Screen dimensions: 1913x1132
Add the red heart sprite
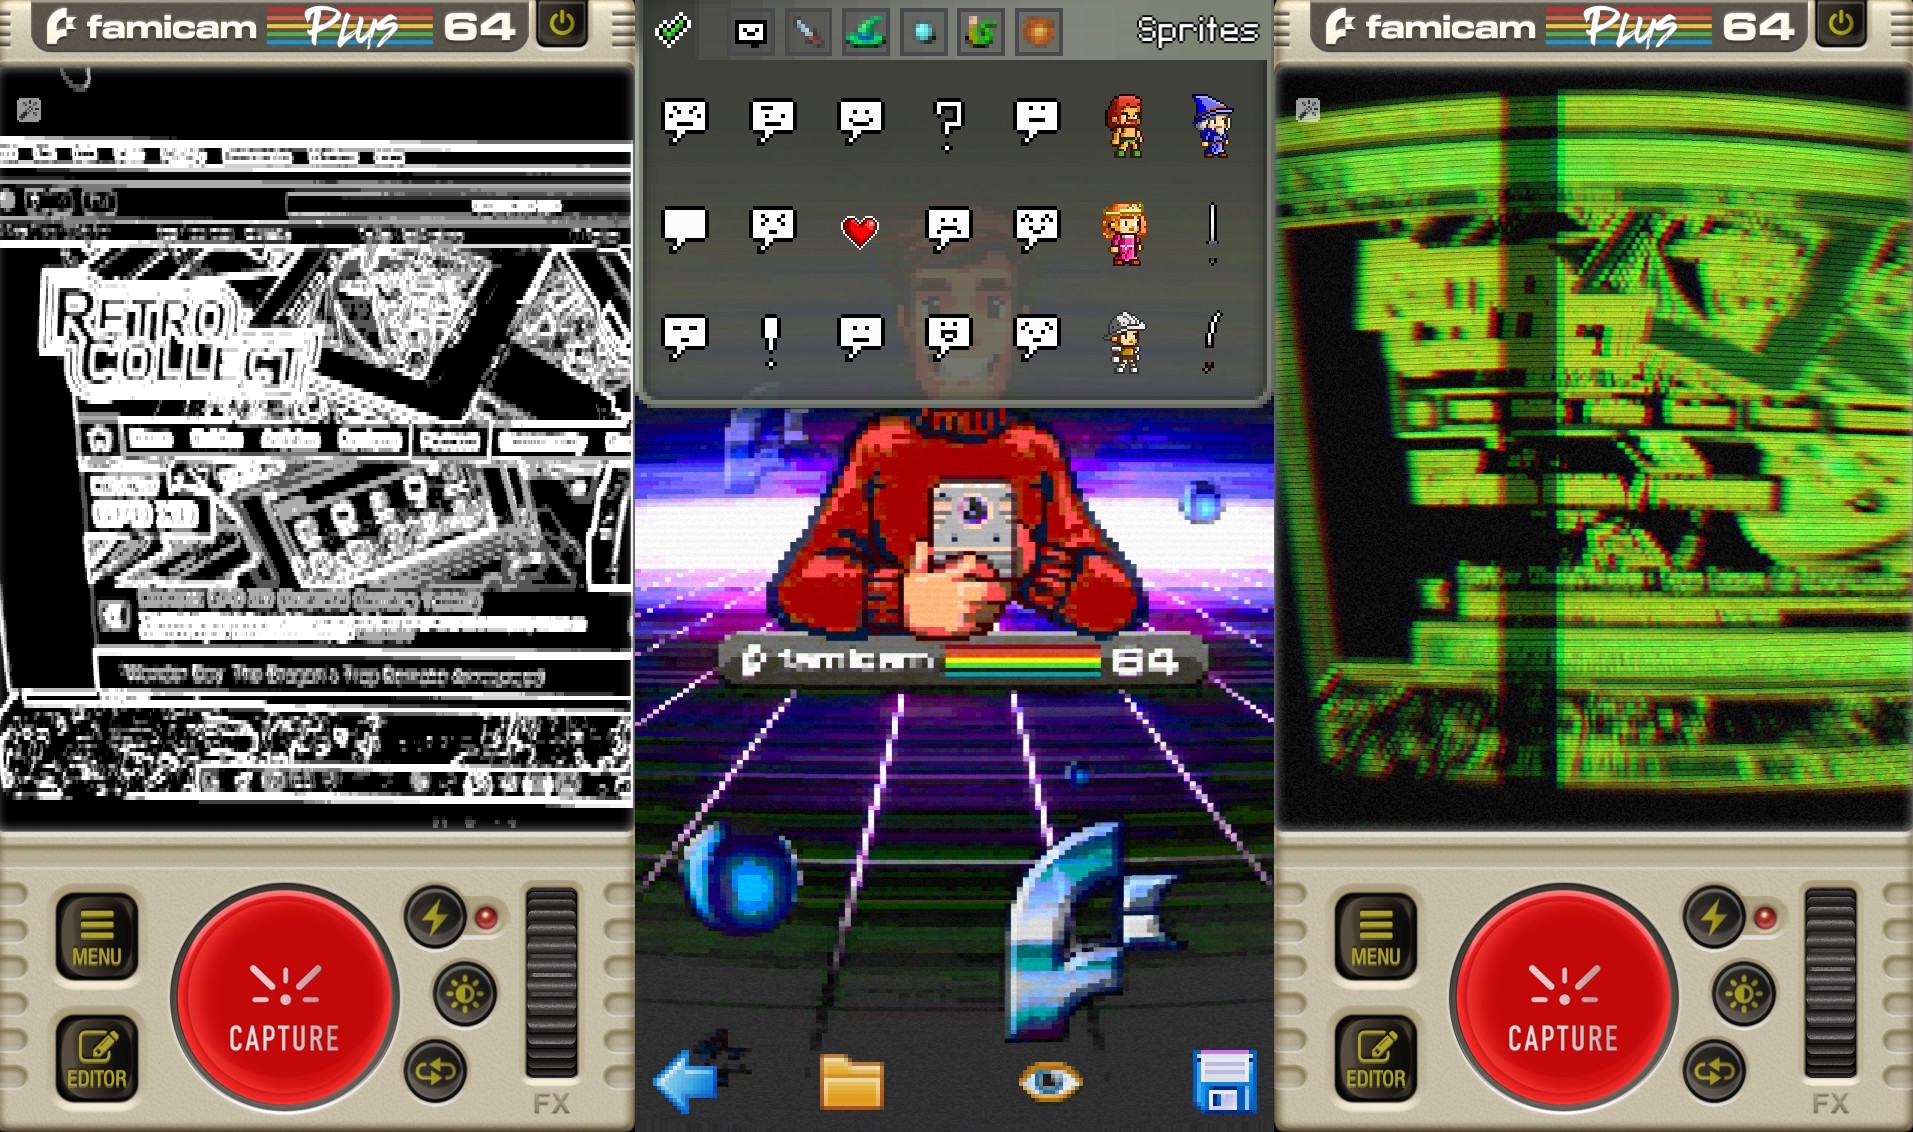coord(860,232)
